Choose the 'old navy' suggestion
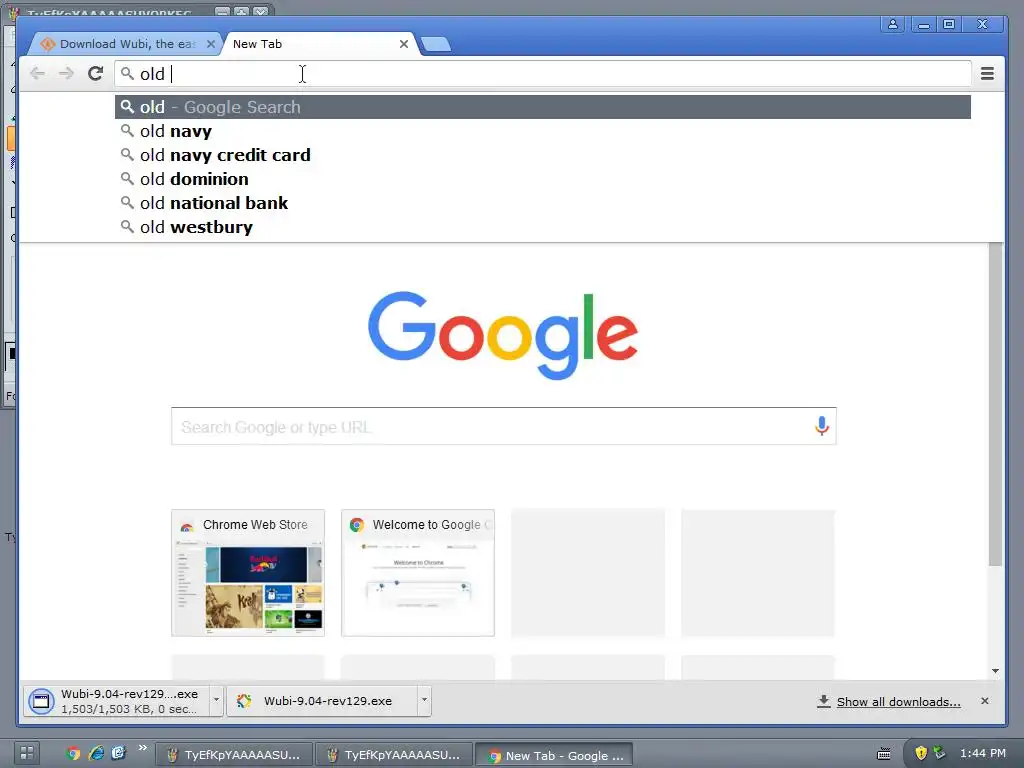Image resolution: width=1024 pixels, height=768 pixels. click(x=543, y=131)
